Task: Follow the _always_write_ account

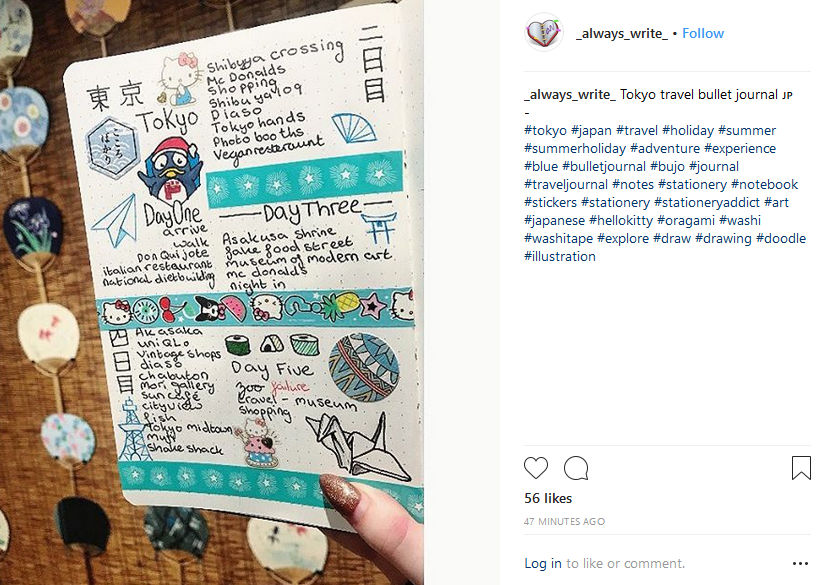Action: click(703, 33)
